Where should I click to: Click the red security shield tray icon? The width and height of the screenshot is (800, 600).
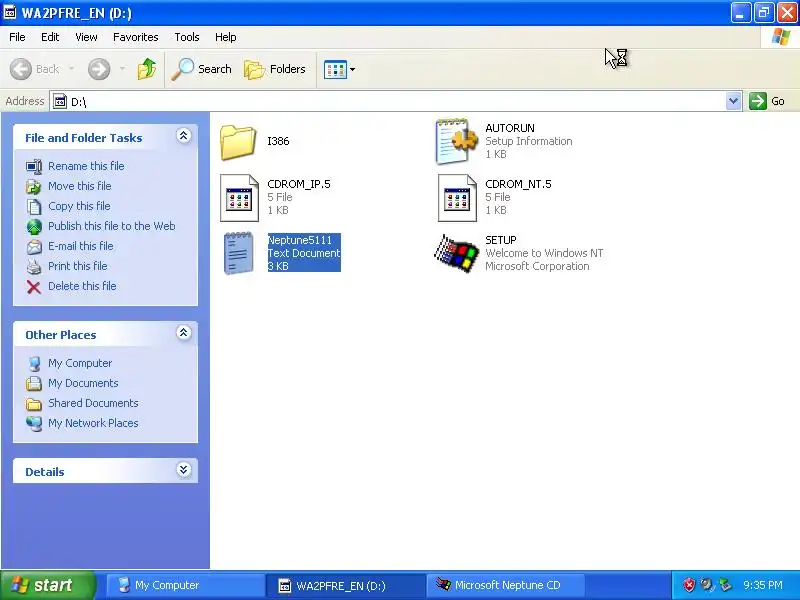click(x=689, y=585)
